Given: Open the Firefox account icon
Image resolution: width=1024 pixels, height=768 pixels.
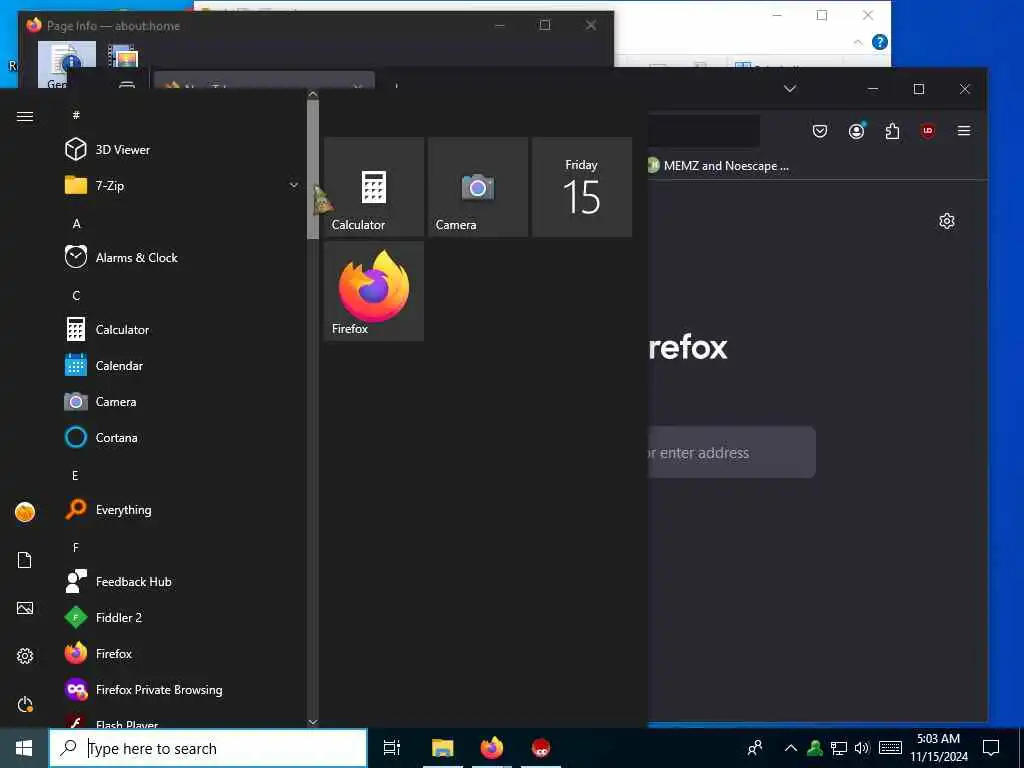Looking at the screenshot, I should coord(856,131).
